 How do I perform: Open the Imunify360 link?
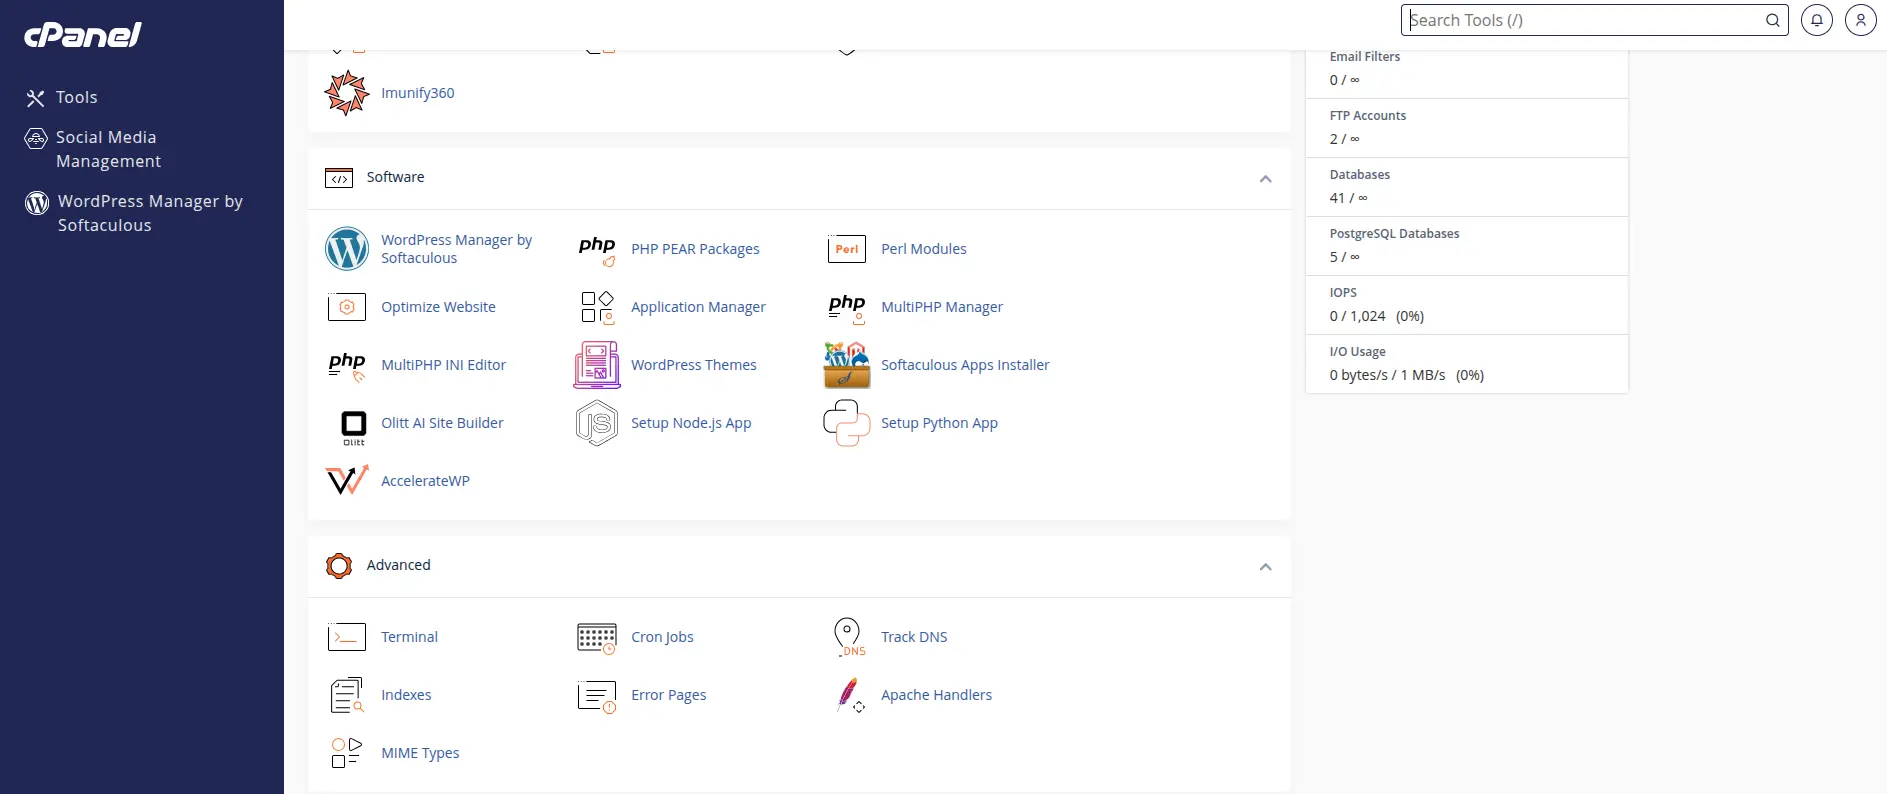(x=417, y=93)
